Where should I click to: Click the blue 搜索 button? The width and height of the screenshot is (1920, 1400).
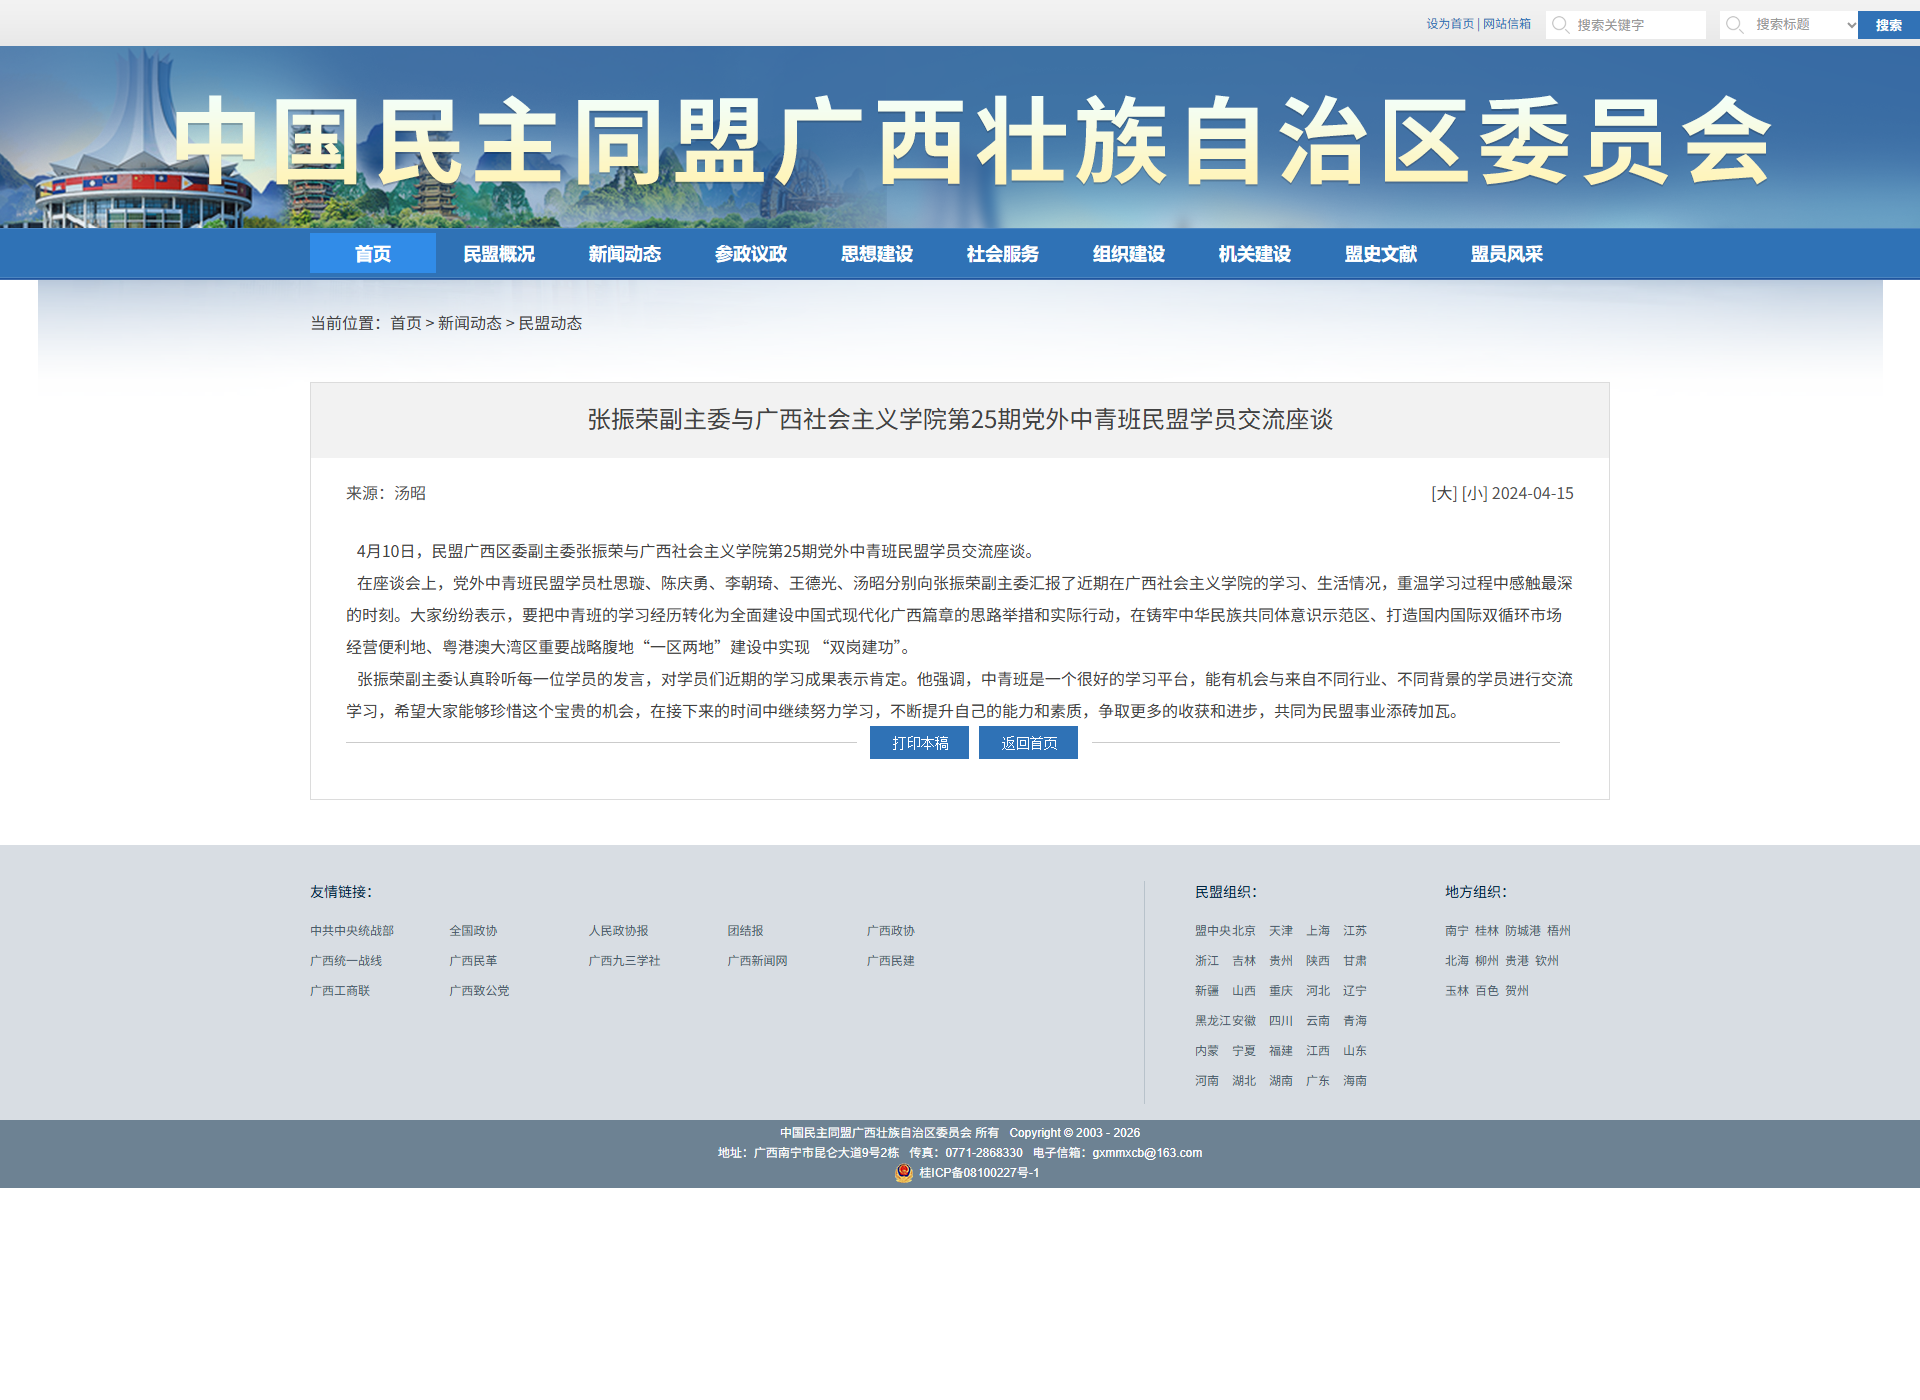coord(1889,25)
